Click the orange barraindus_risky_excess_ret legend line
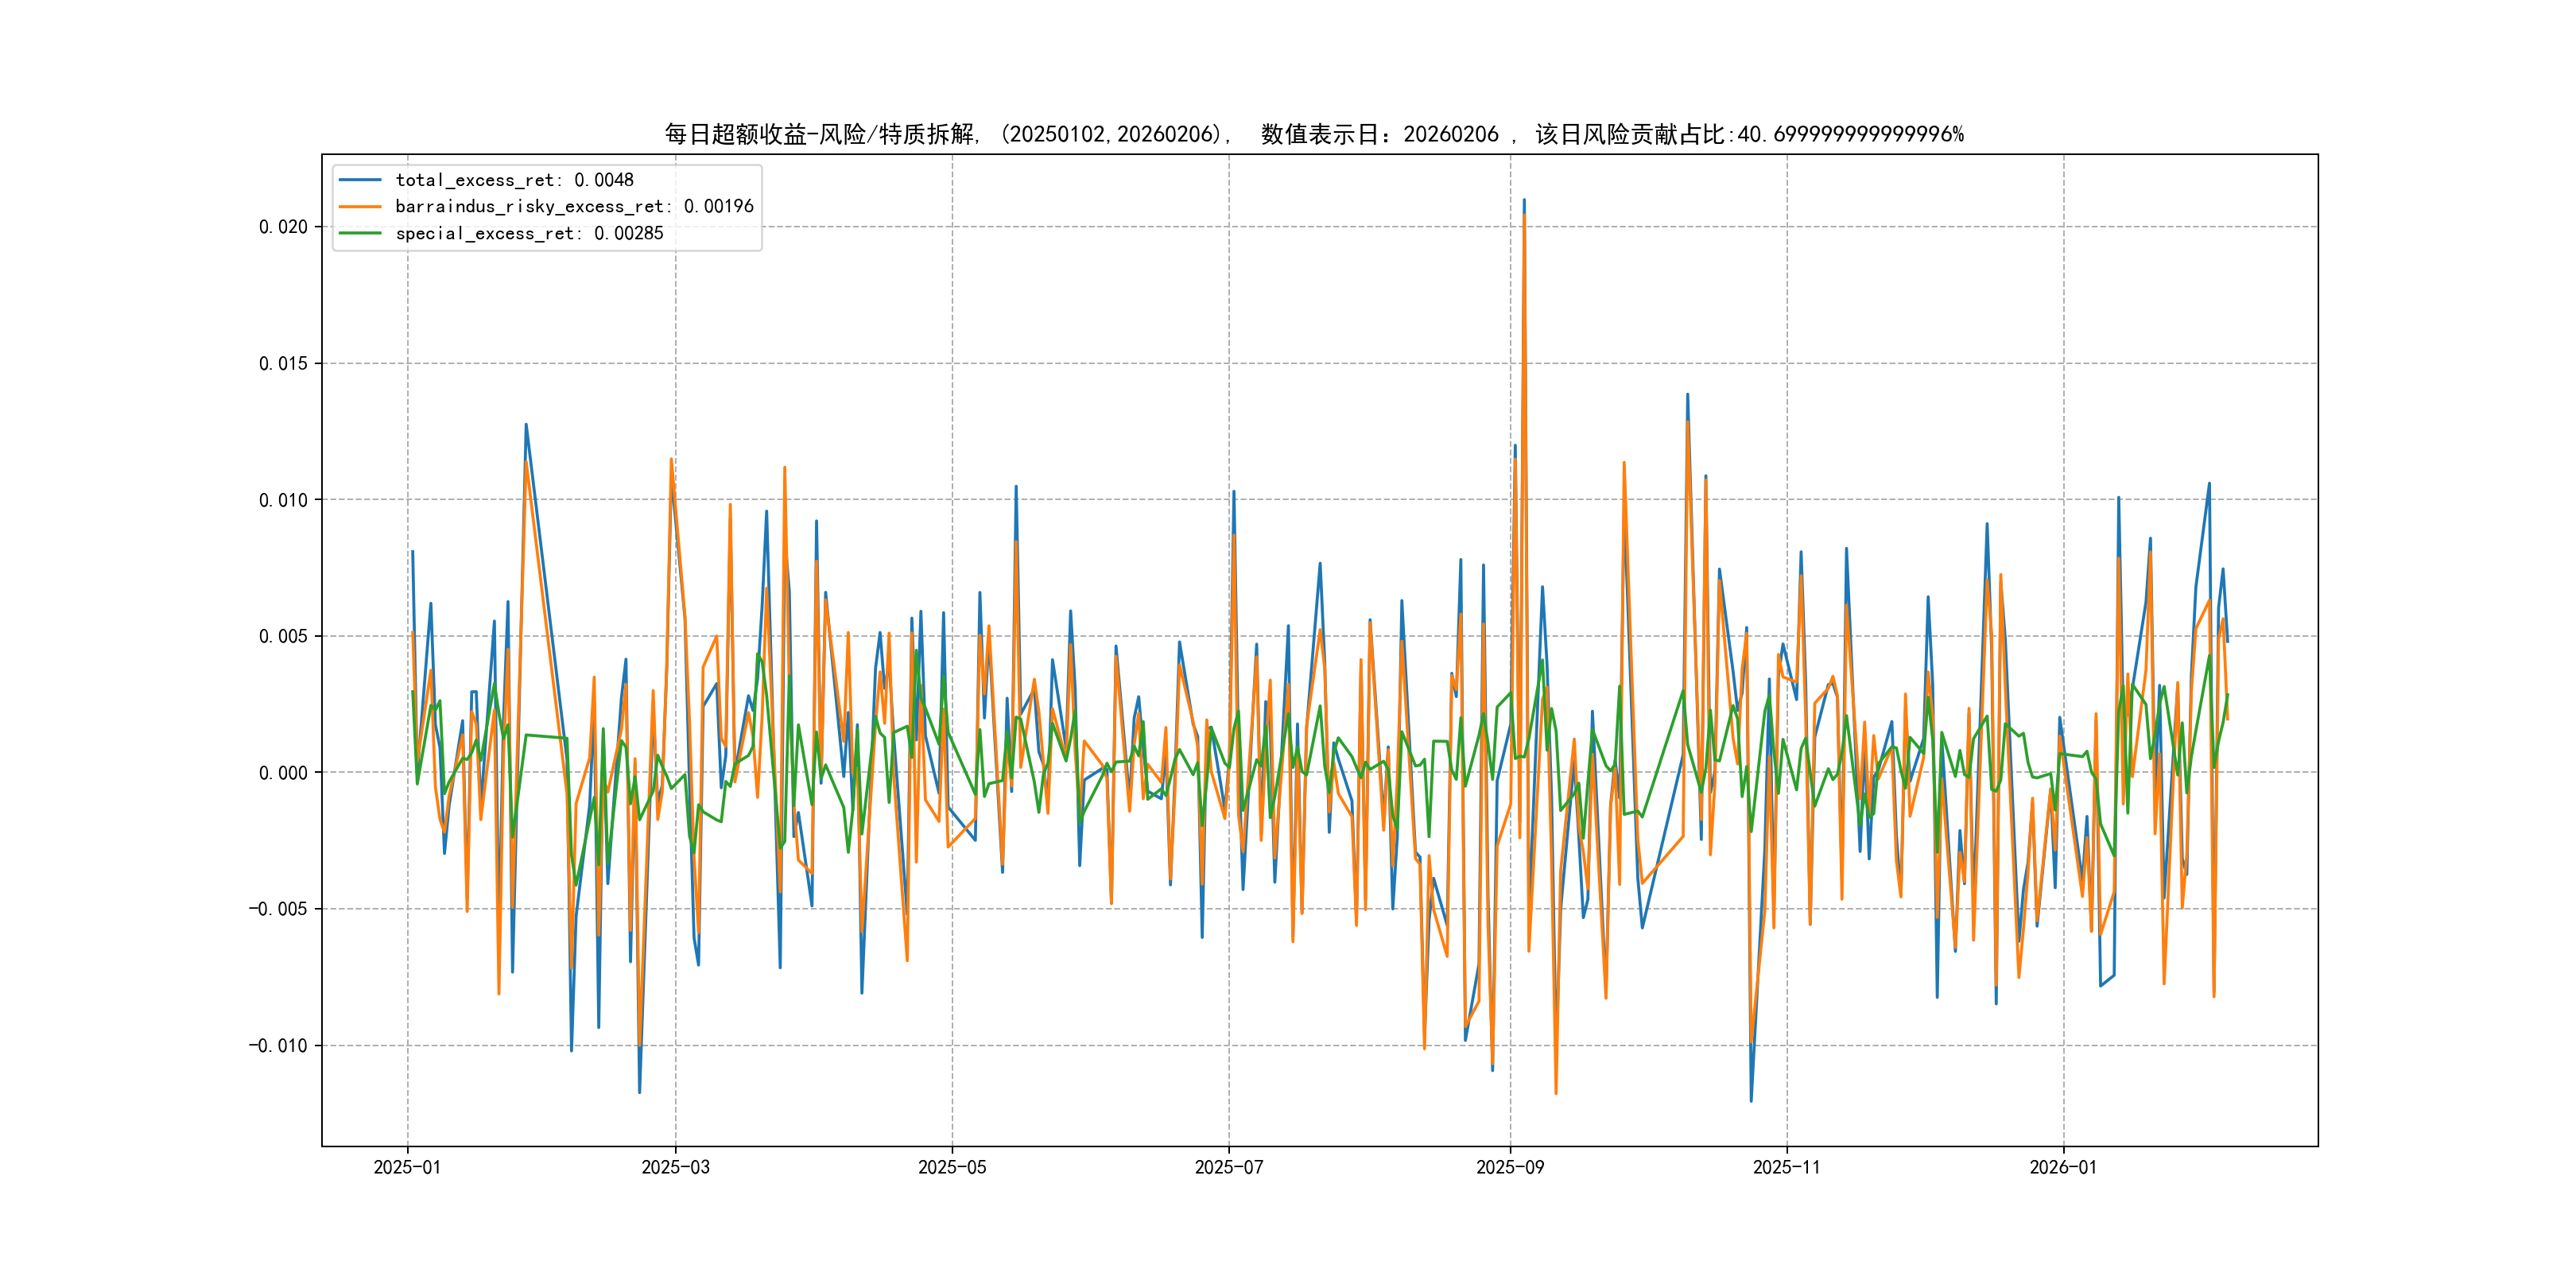 pos(360,207)
